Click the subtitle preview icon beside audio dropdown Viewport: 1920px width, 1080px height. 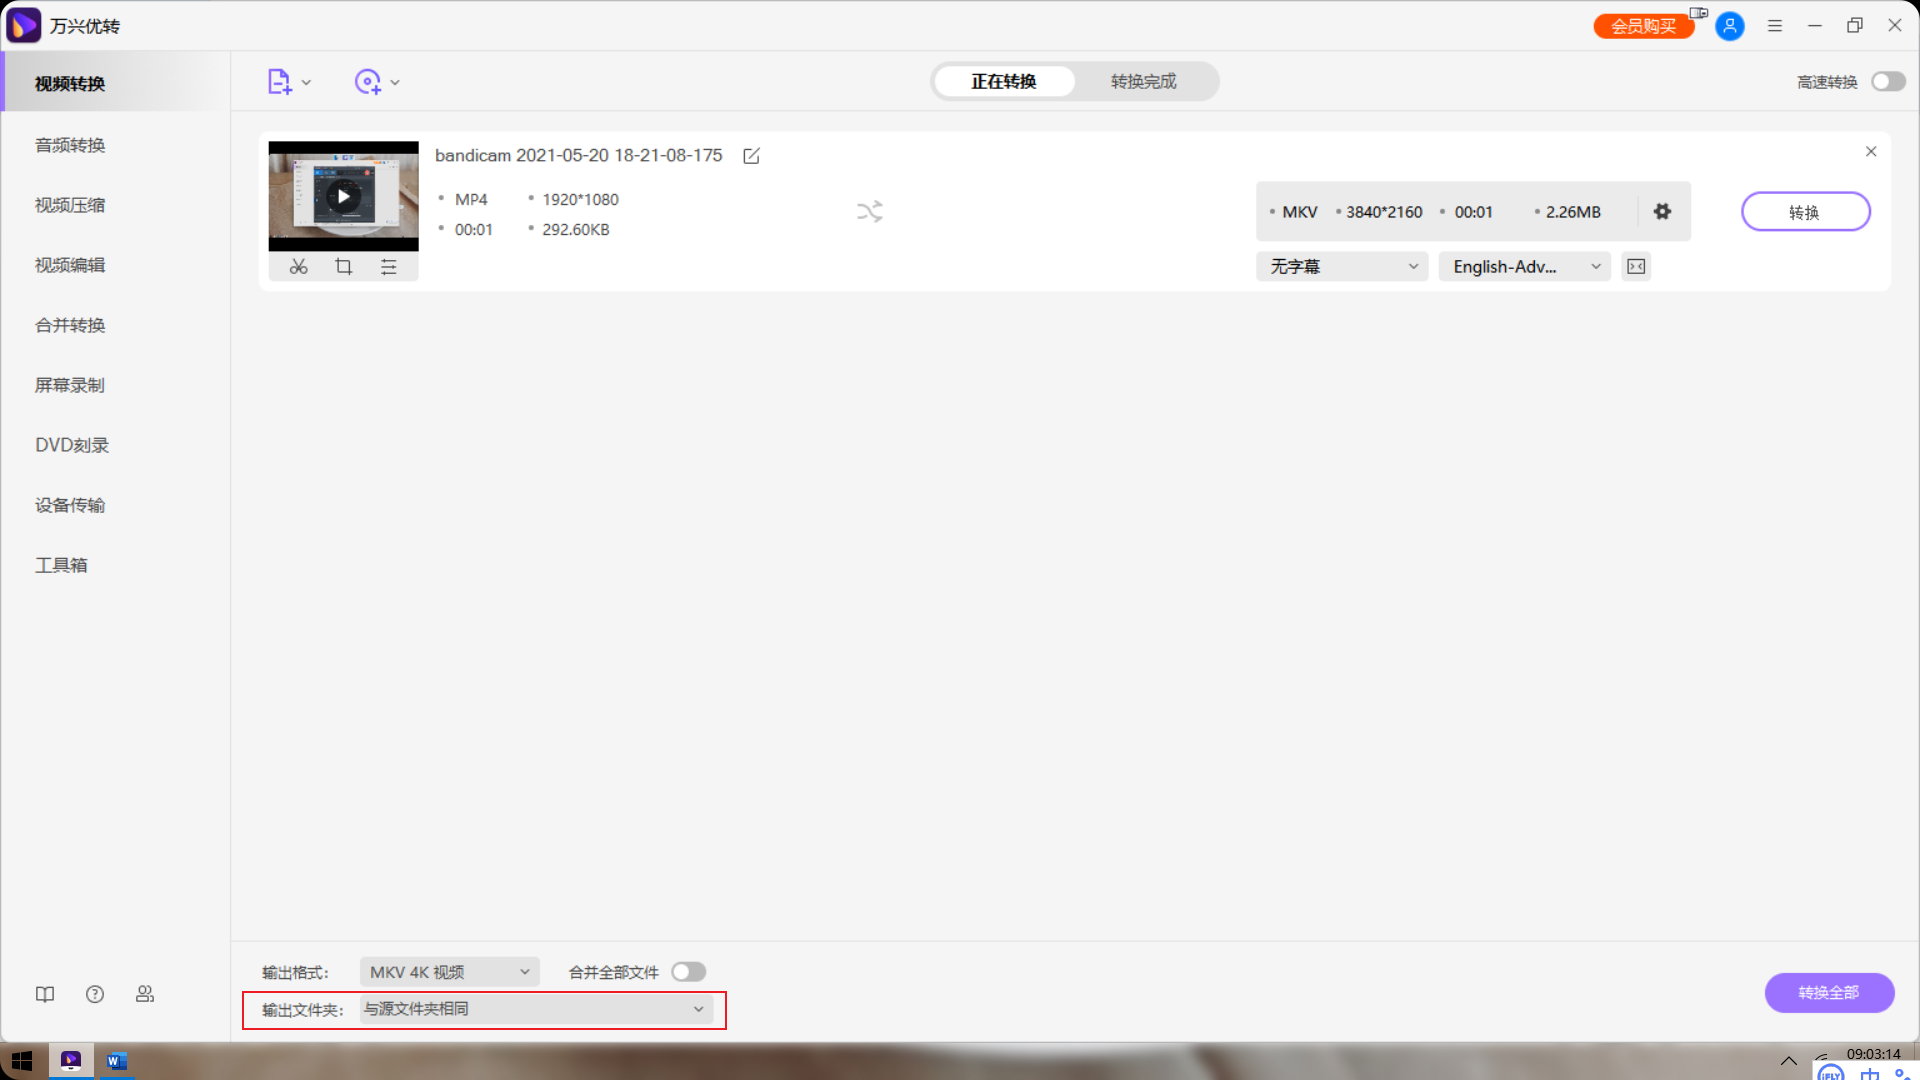click(1636, 267)
